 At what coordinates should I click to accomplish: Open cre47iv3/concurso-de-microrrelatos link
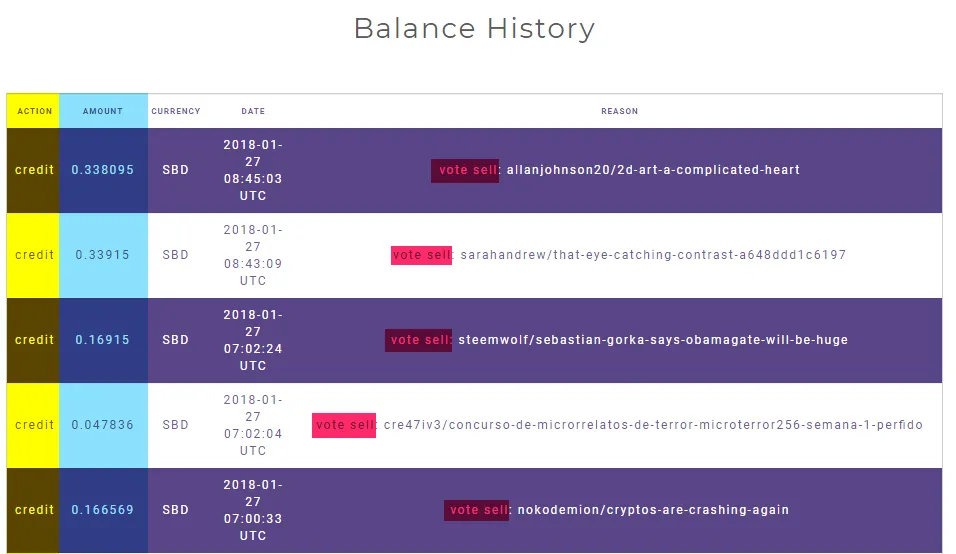(653, 425)
